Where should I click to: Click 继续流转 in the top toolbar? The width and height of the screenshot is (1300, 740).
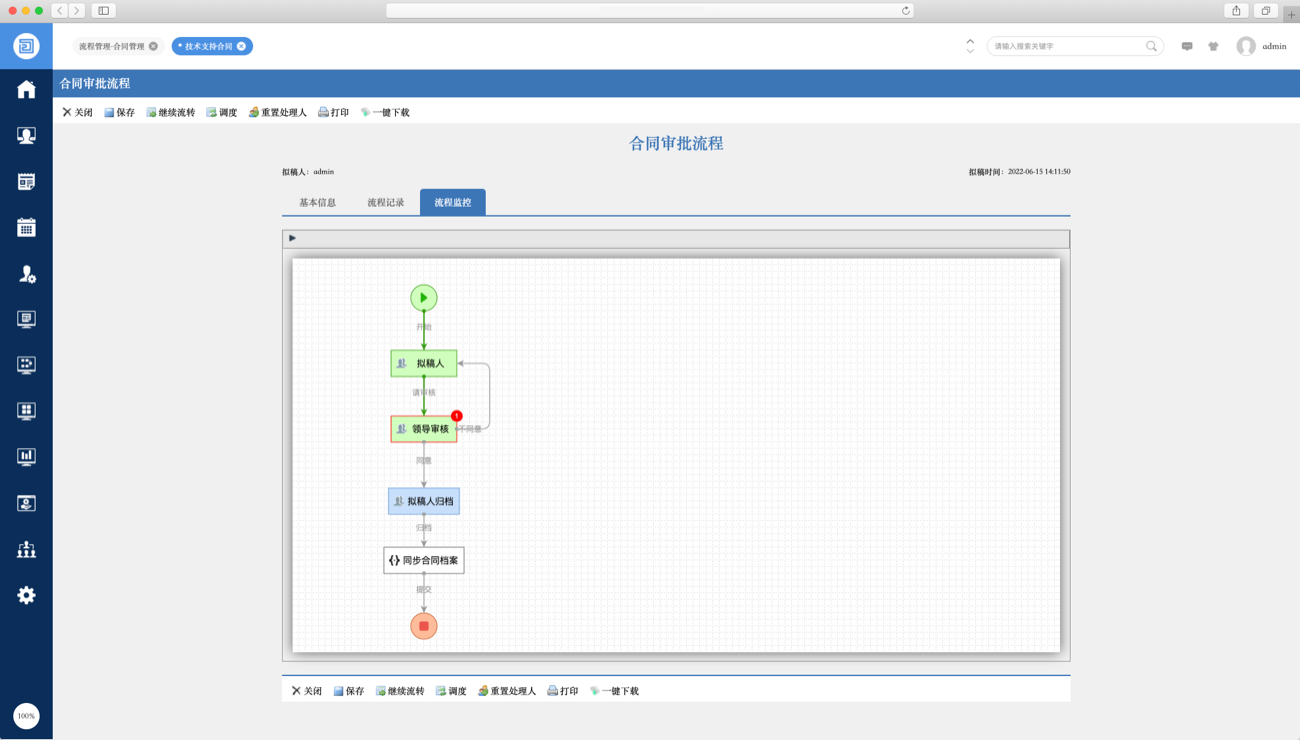point(170,113)
